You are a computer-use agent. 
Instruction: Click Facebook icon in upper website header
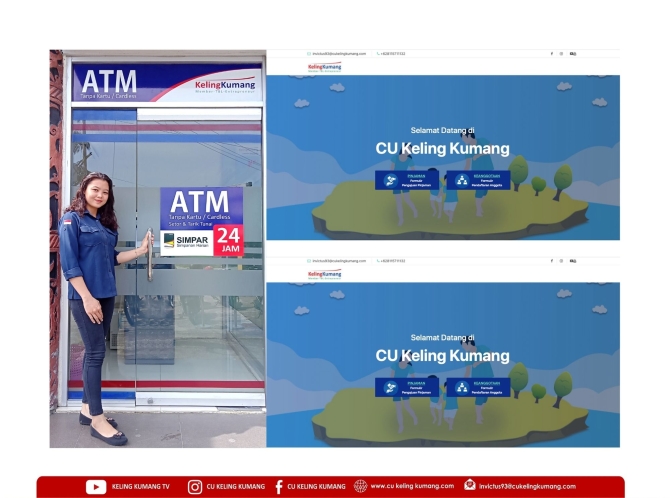(551, 54)
